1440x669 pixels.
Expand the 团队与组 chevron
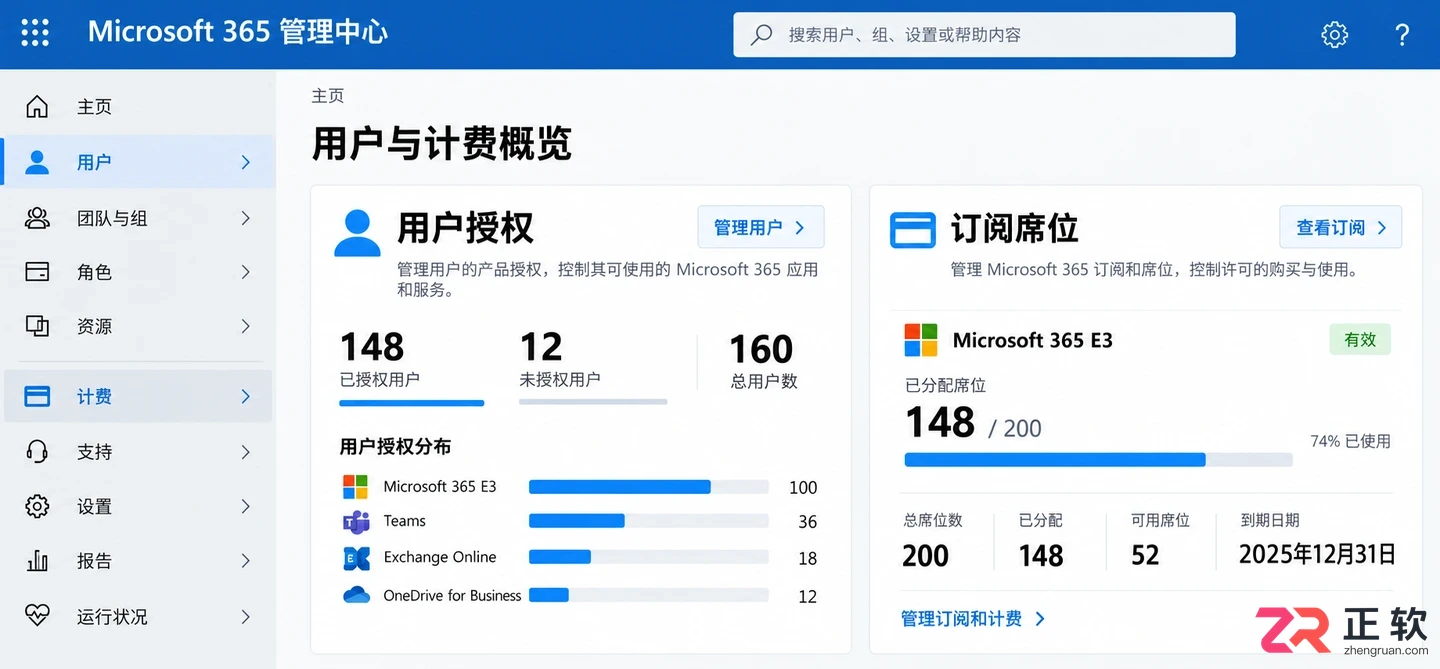tap(246, 218)
